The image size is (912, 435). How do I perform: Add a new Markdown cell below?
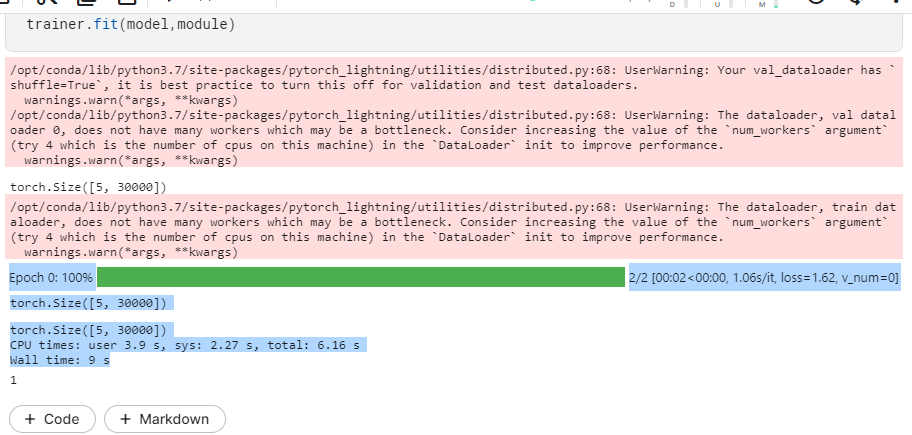pos(165,419)
